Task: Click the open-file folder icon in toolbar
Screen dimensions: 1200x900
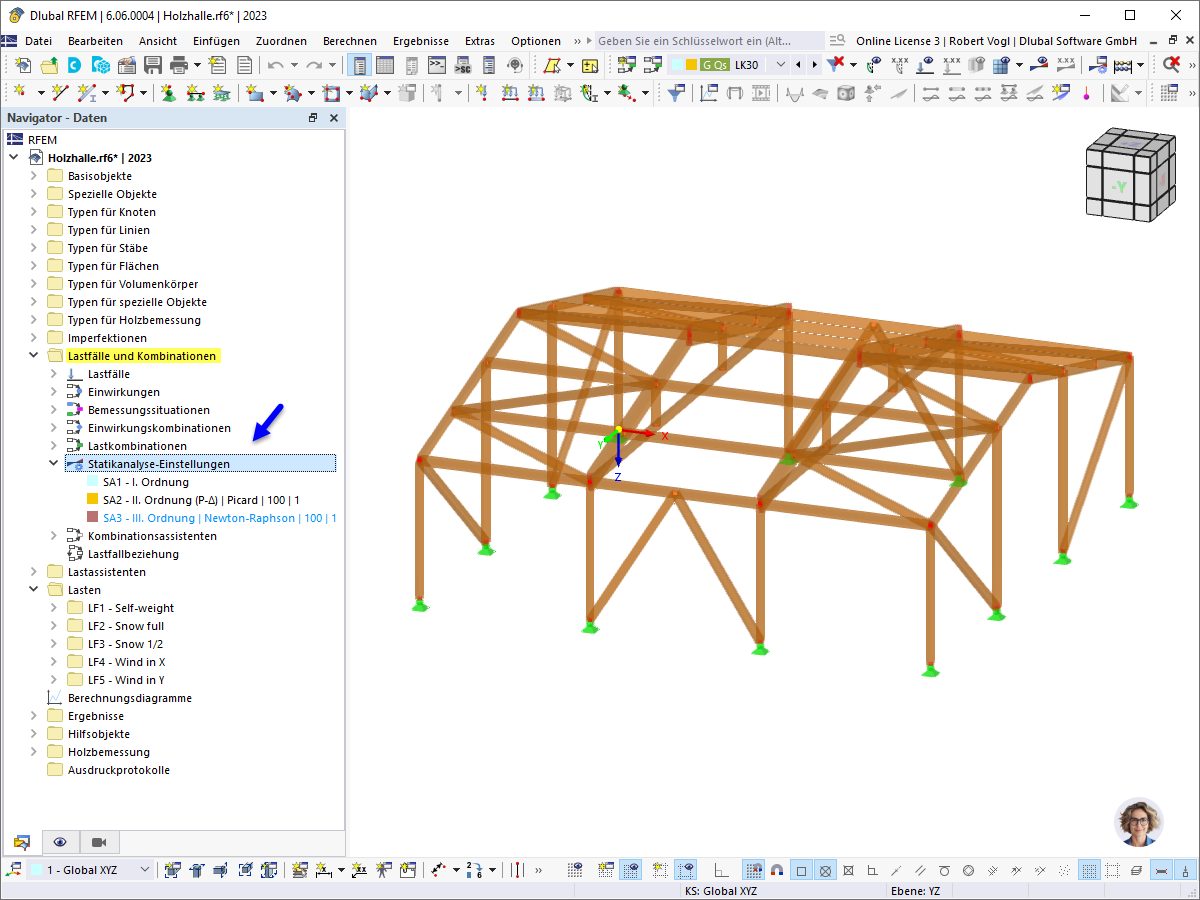Action: click(x=48, y=65)
